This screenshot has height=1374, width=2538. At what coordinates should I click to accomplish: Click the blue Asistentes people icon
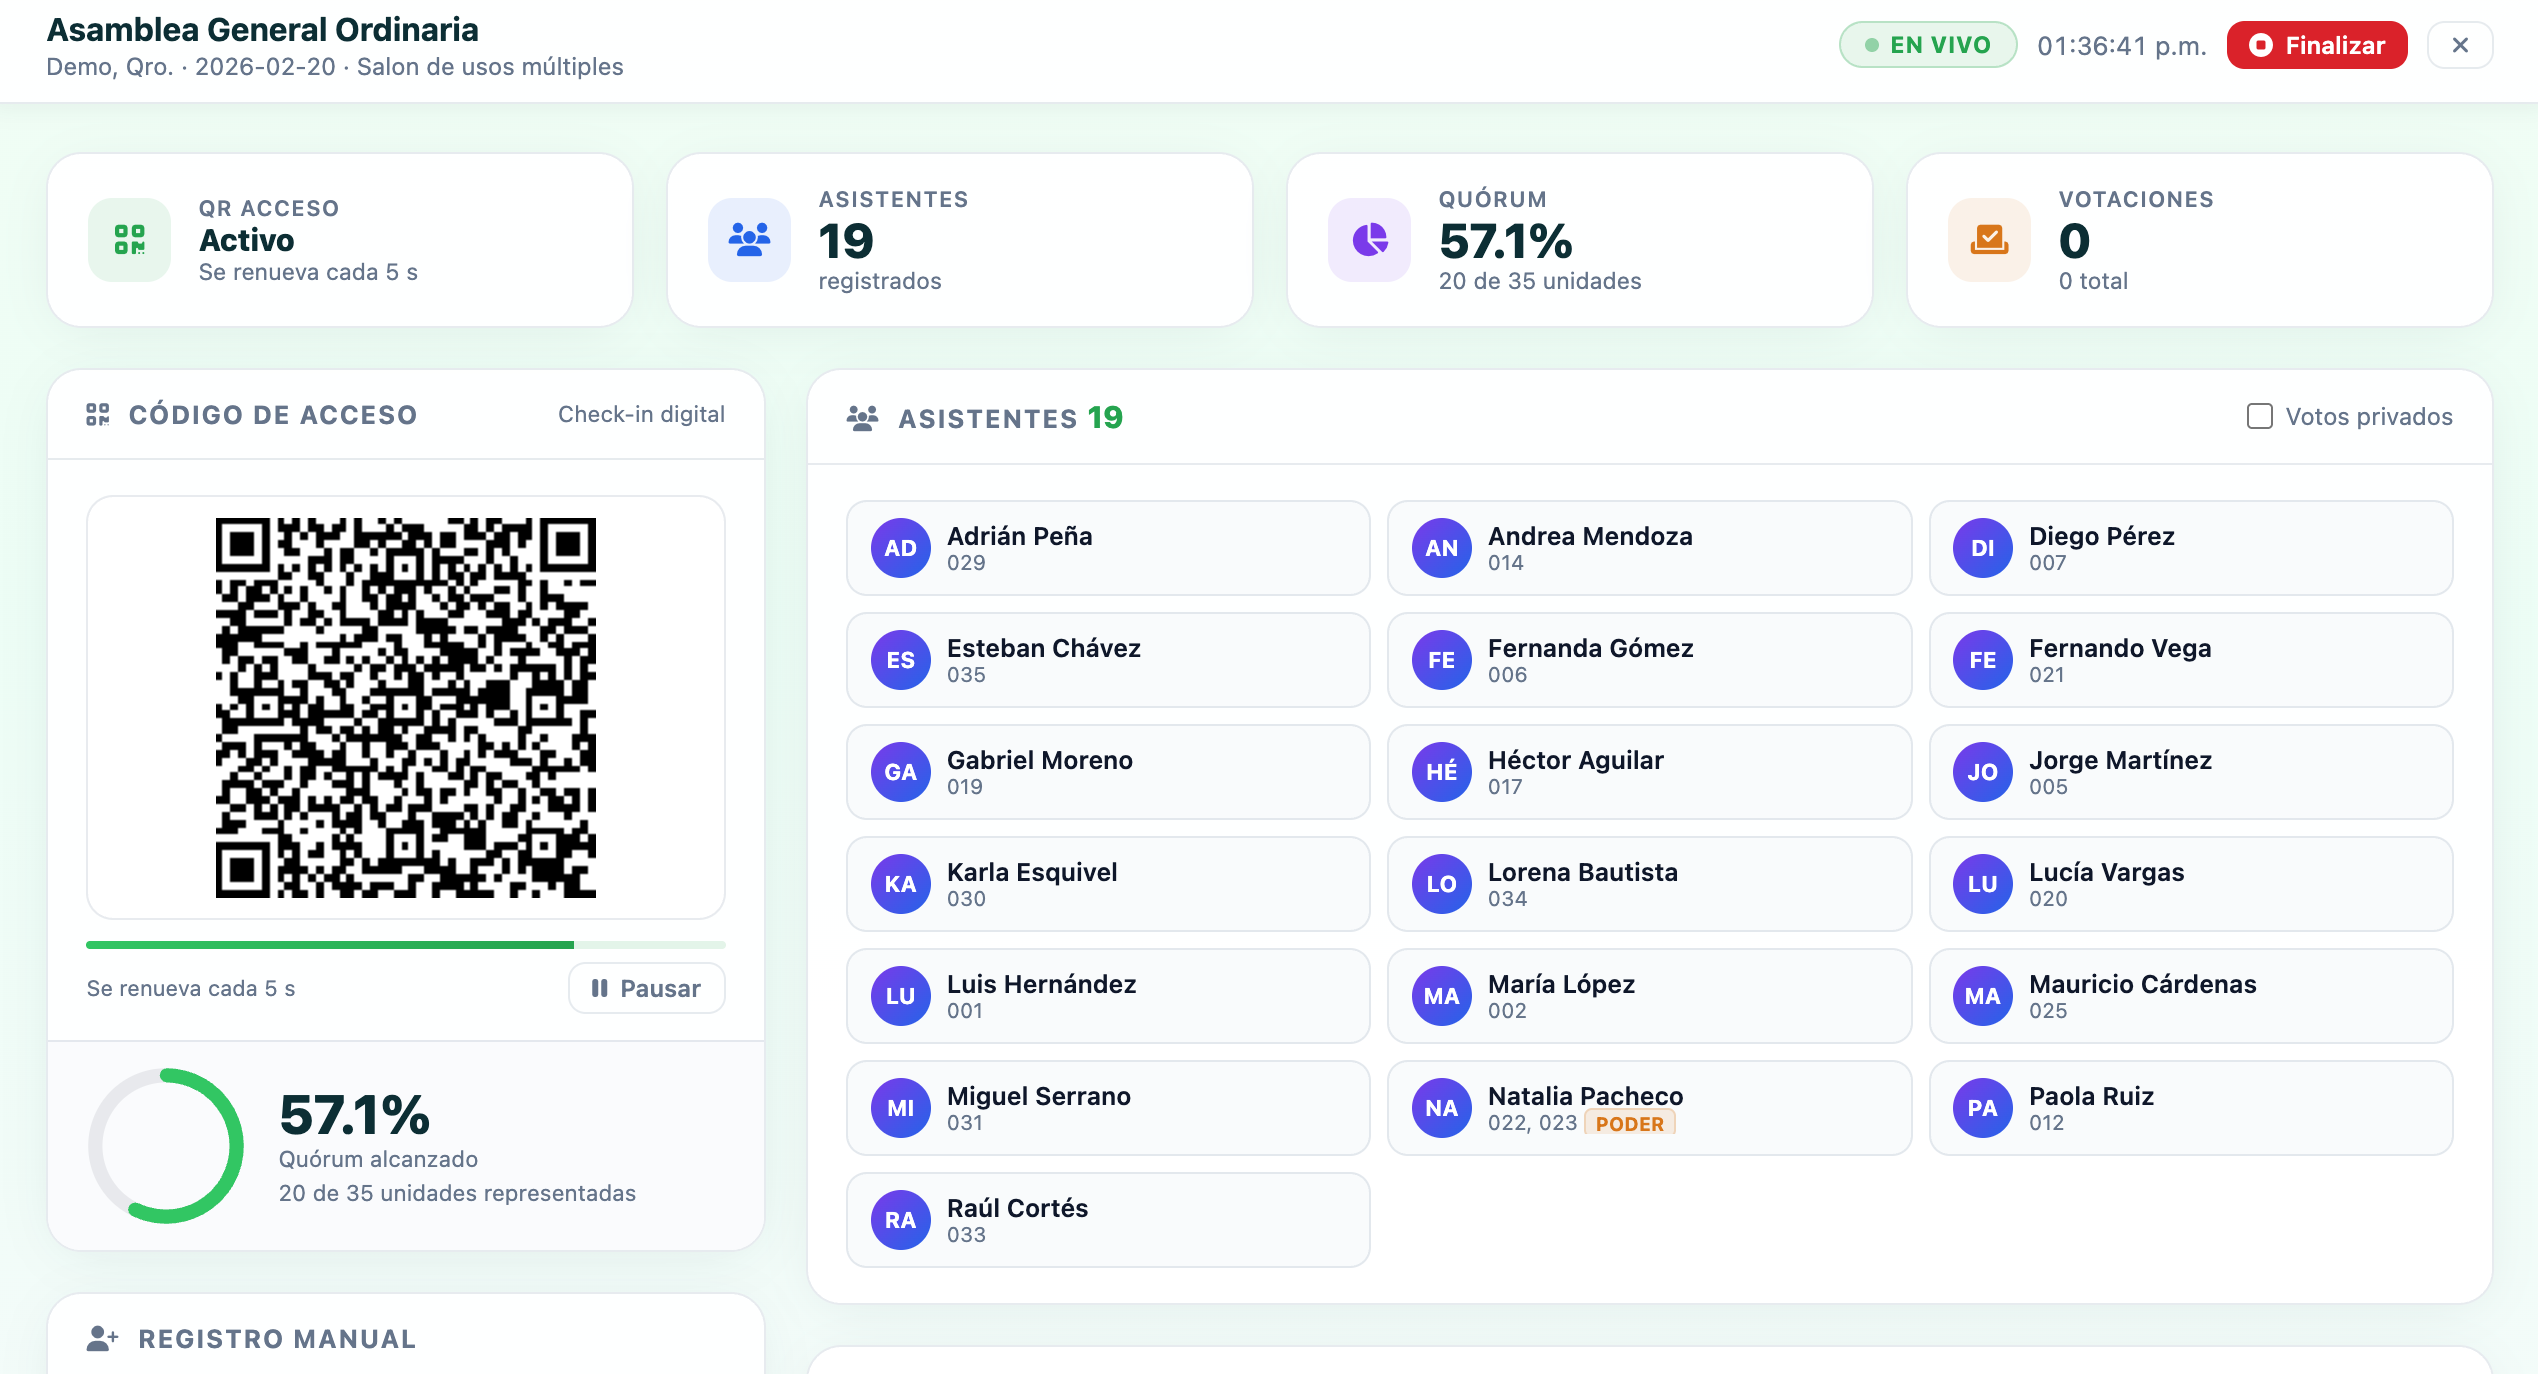click(749, 240)
